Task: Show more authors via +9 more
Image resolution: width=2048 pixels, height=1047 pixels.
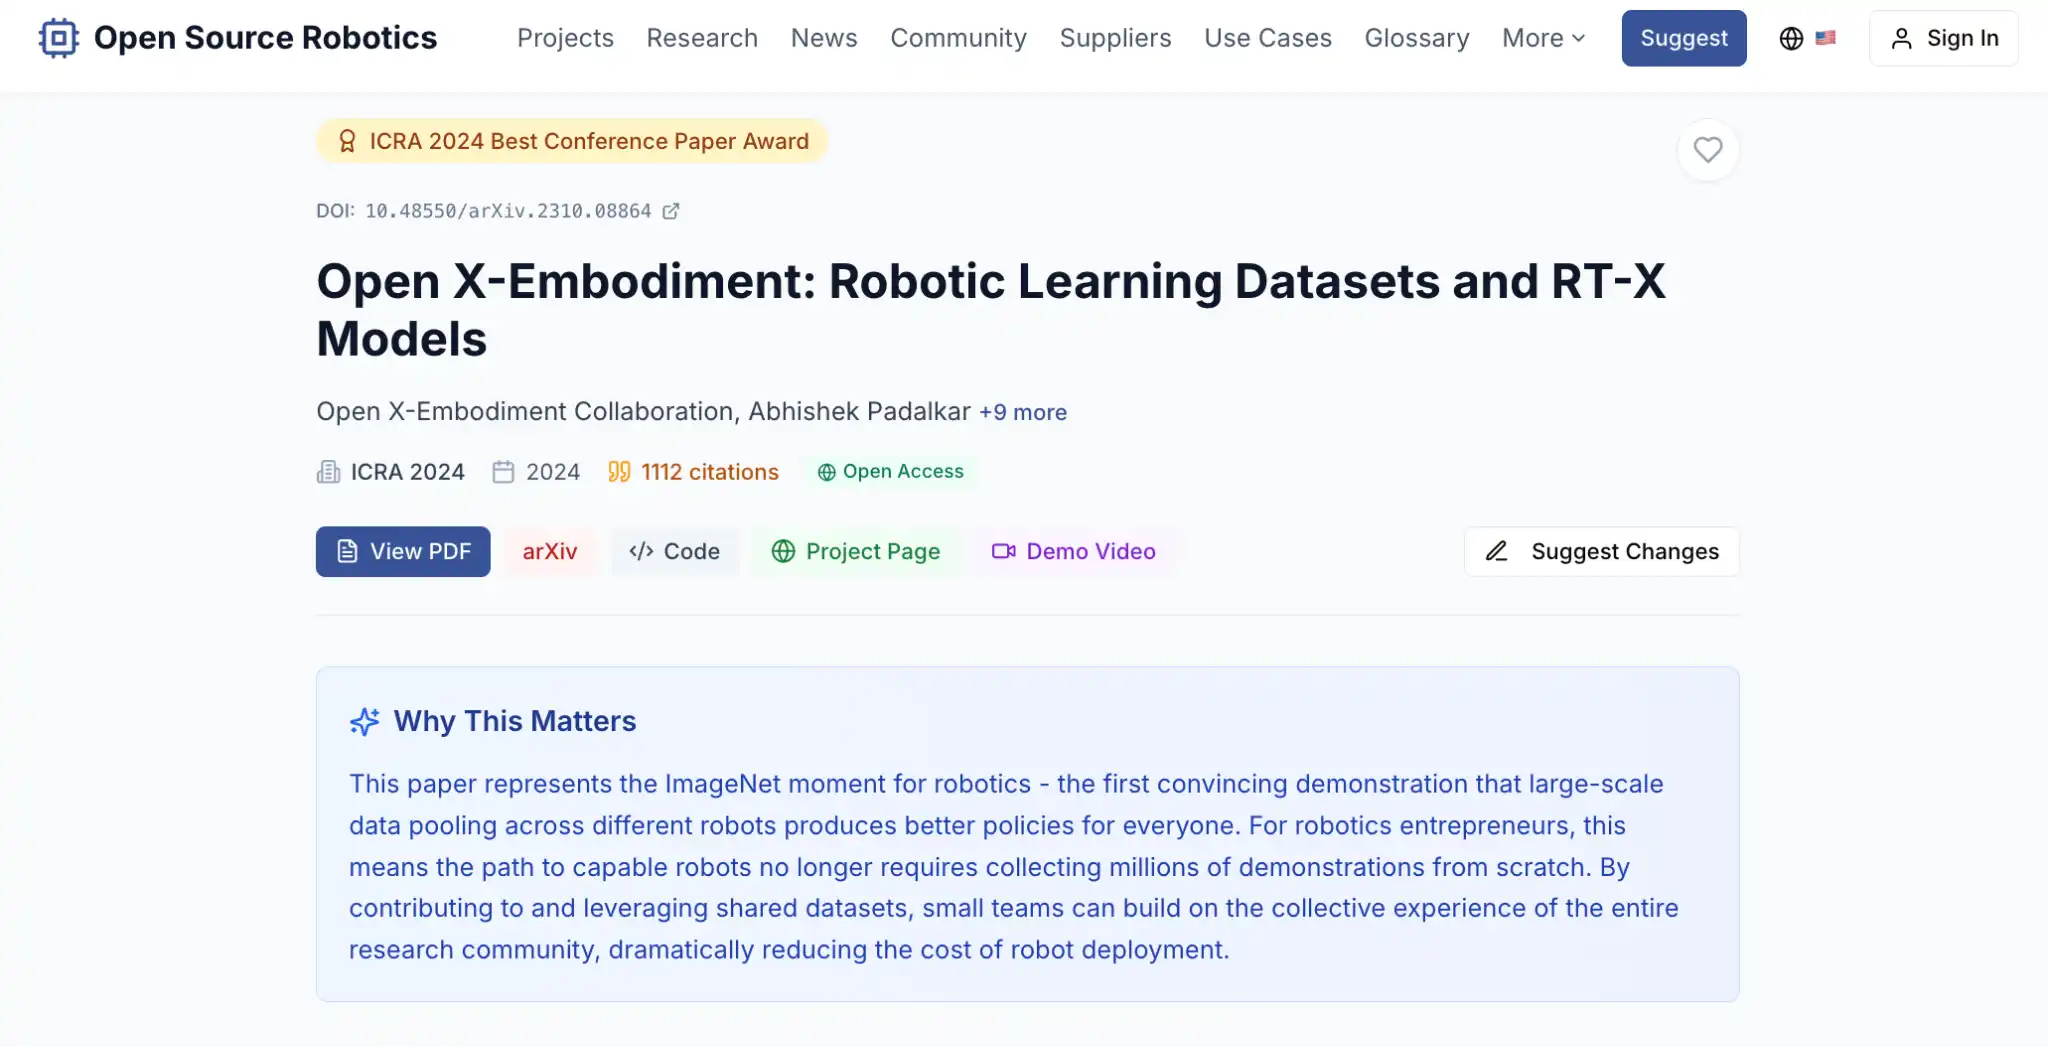Action: point(1023,412)
